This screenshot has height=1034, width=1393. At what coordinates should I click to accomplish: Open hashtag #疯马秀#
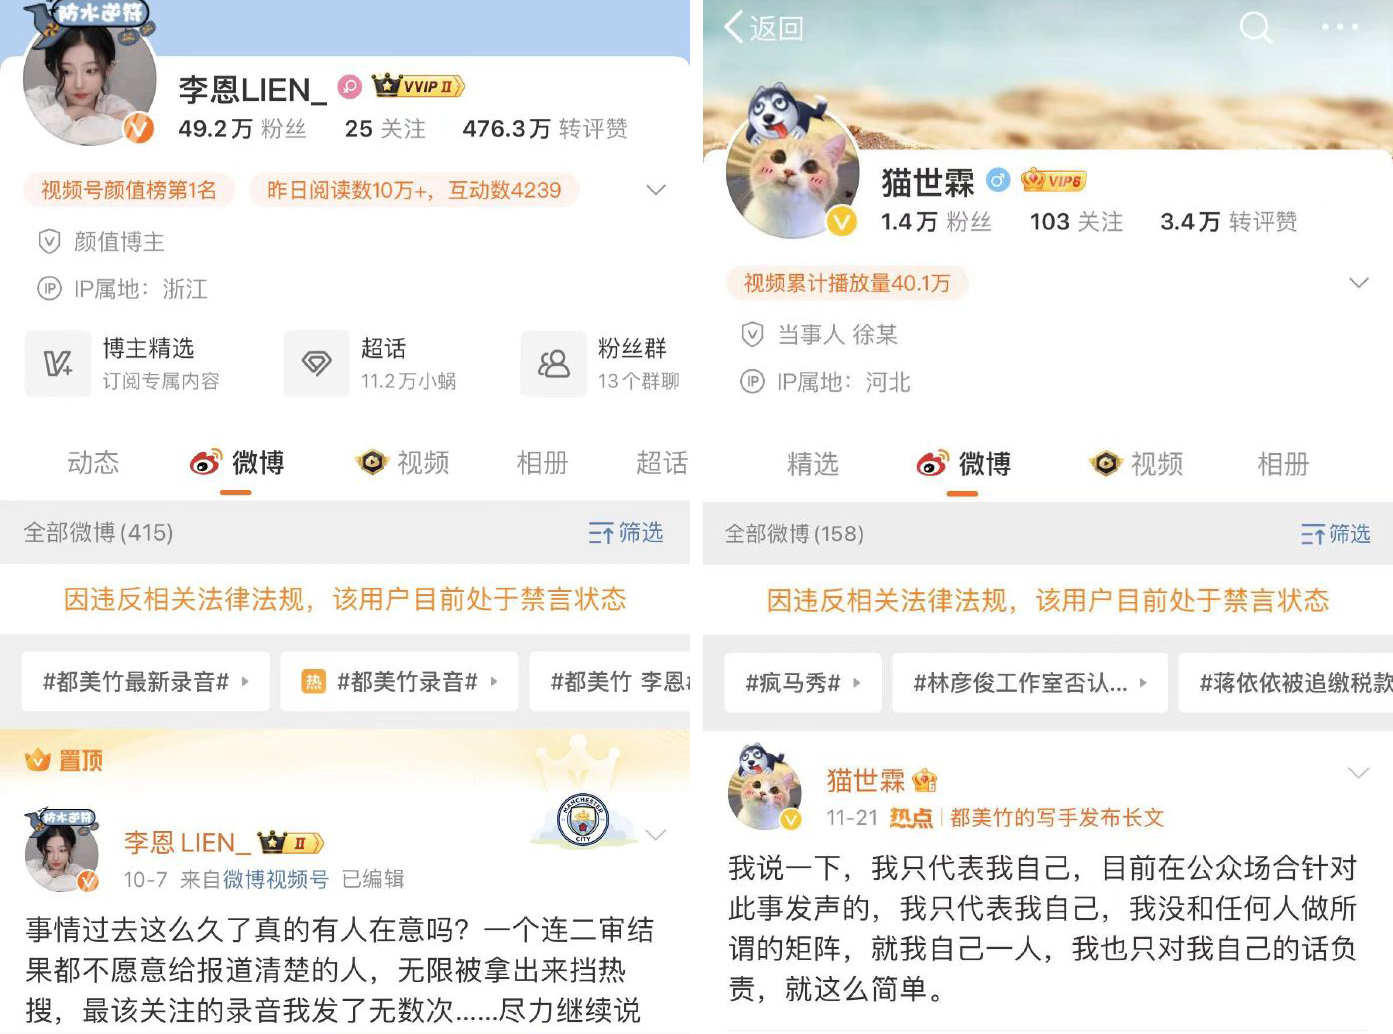(803, 683)
